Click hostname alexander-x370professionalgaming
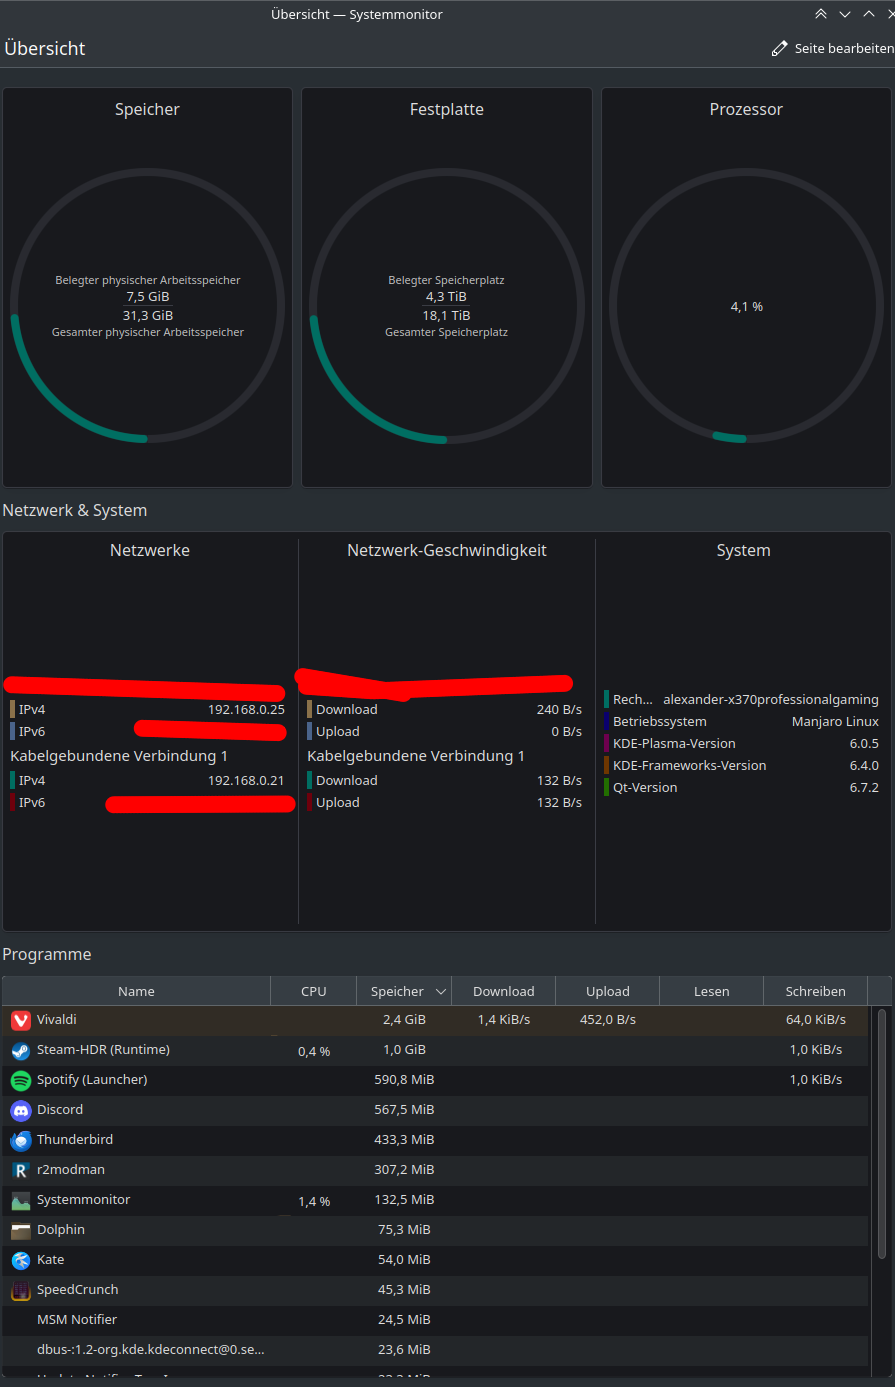 coord(771,699)
